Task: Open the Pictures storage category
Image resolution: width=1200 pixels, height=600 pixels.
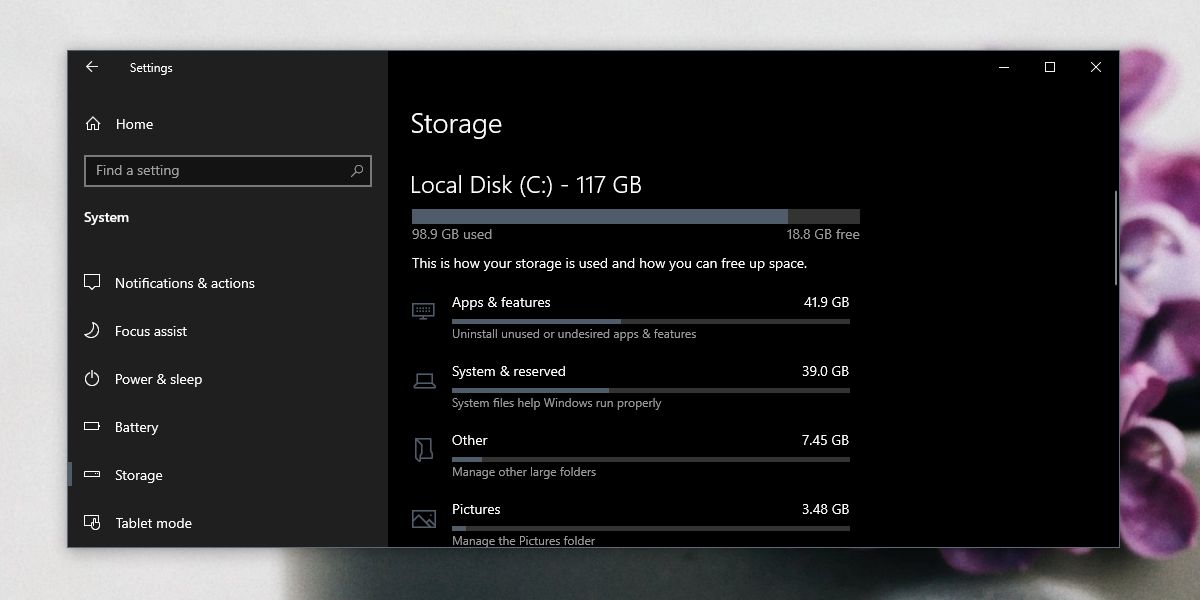Action: pos(630,524)
